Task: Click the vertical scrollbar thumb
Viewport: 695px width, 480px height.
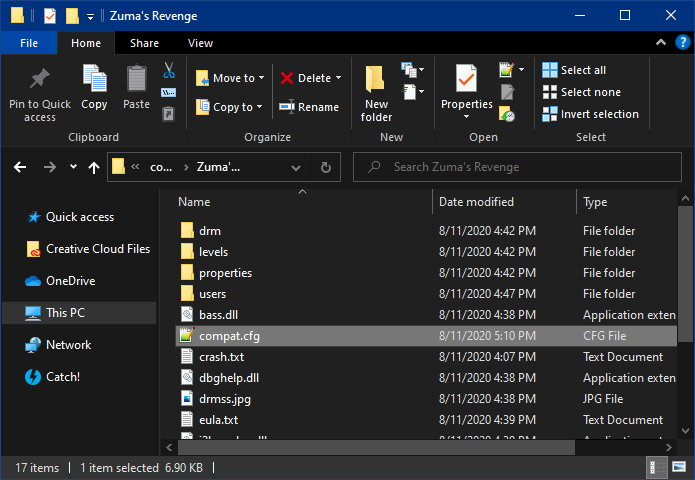Action: (685, 273)
